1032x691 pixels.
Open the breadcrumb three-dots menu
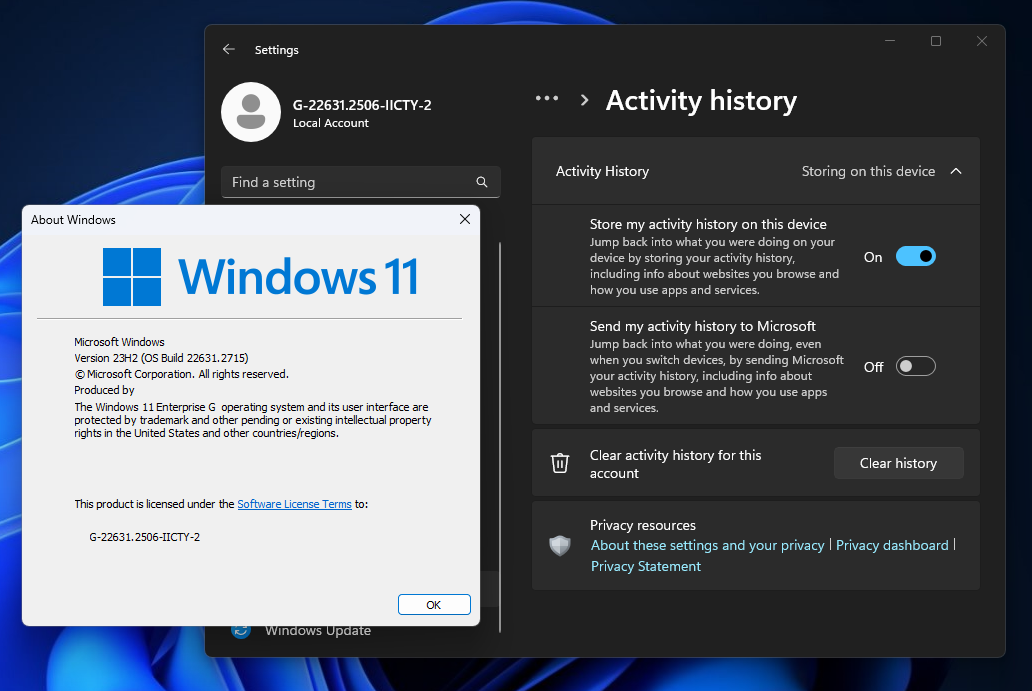546,99
